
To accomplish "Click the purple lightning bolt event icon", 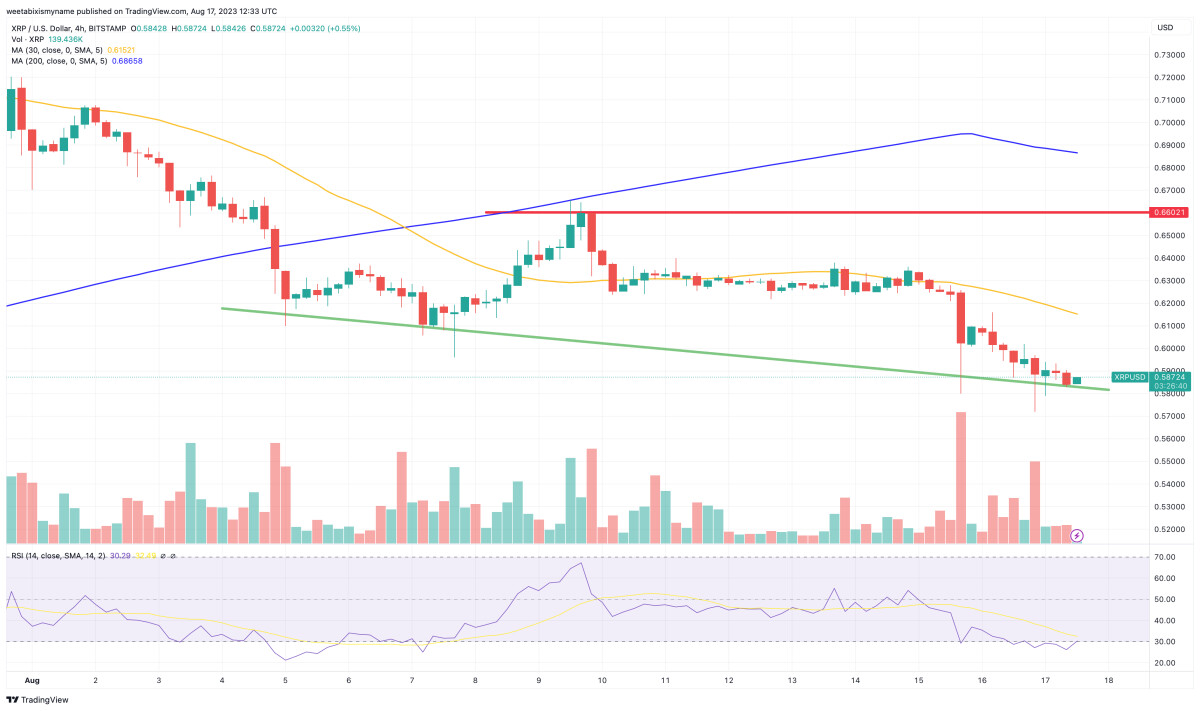I will pos(1077,535).
